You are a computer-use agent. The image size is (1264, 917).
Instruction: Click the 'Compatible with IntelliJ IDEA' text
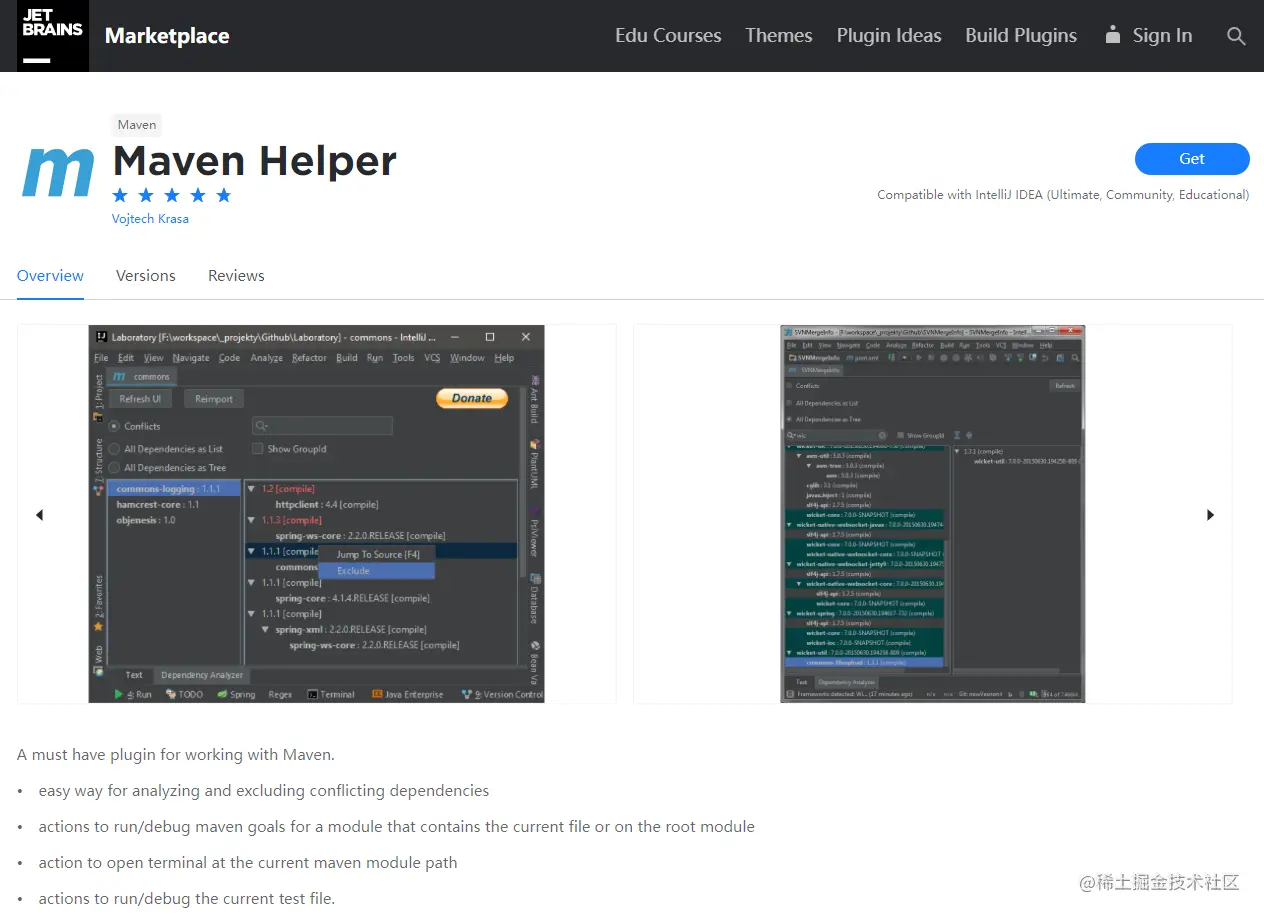[1063, 195]
